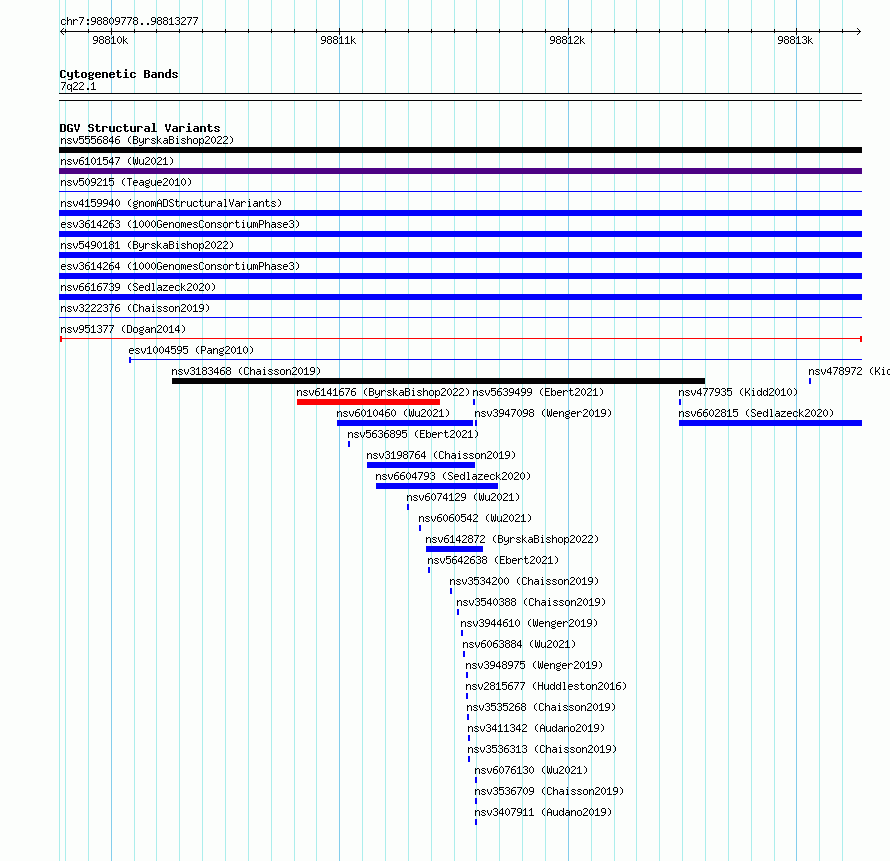Open nsv3222376 (Chaisson2019) label

click(135, 308)
